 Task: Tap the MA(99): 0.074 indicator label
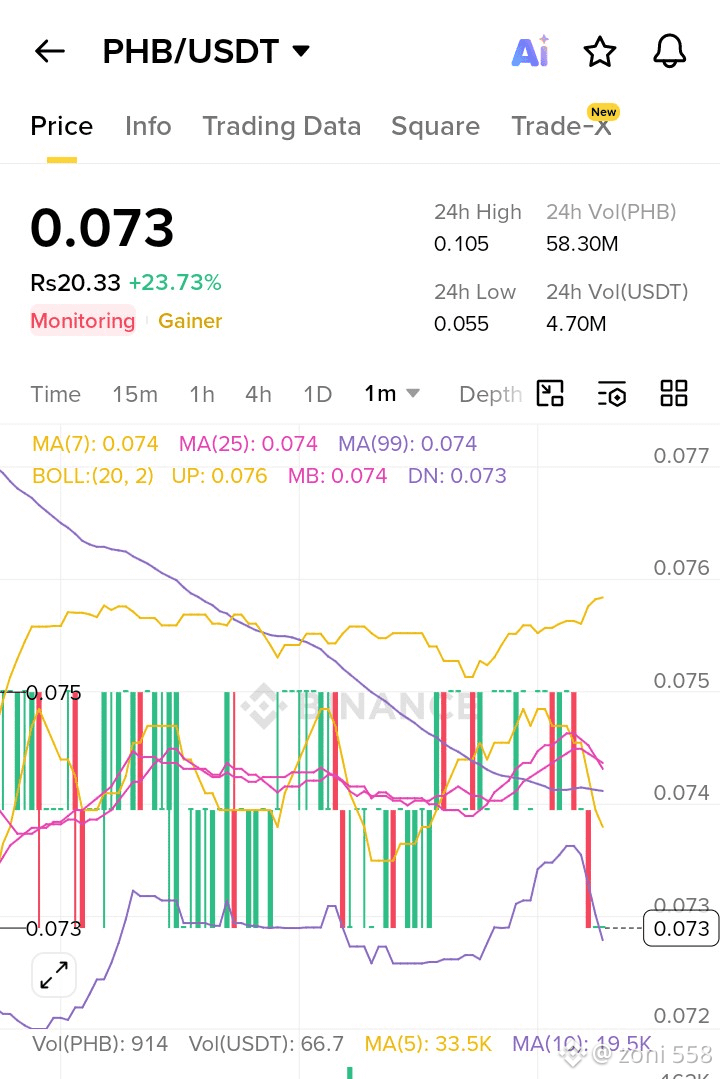407,443
